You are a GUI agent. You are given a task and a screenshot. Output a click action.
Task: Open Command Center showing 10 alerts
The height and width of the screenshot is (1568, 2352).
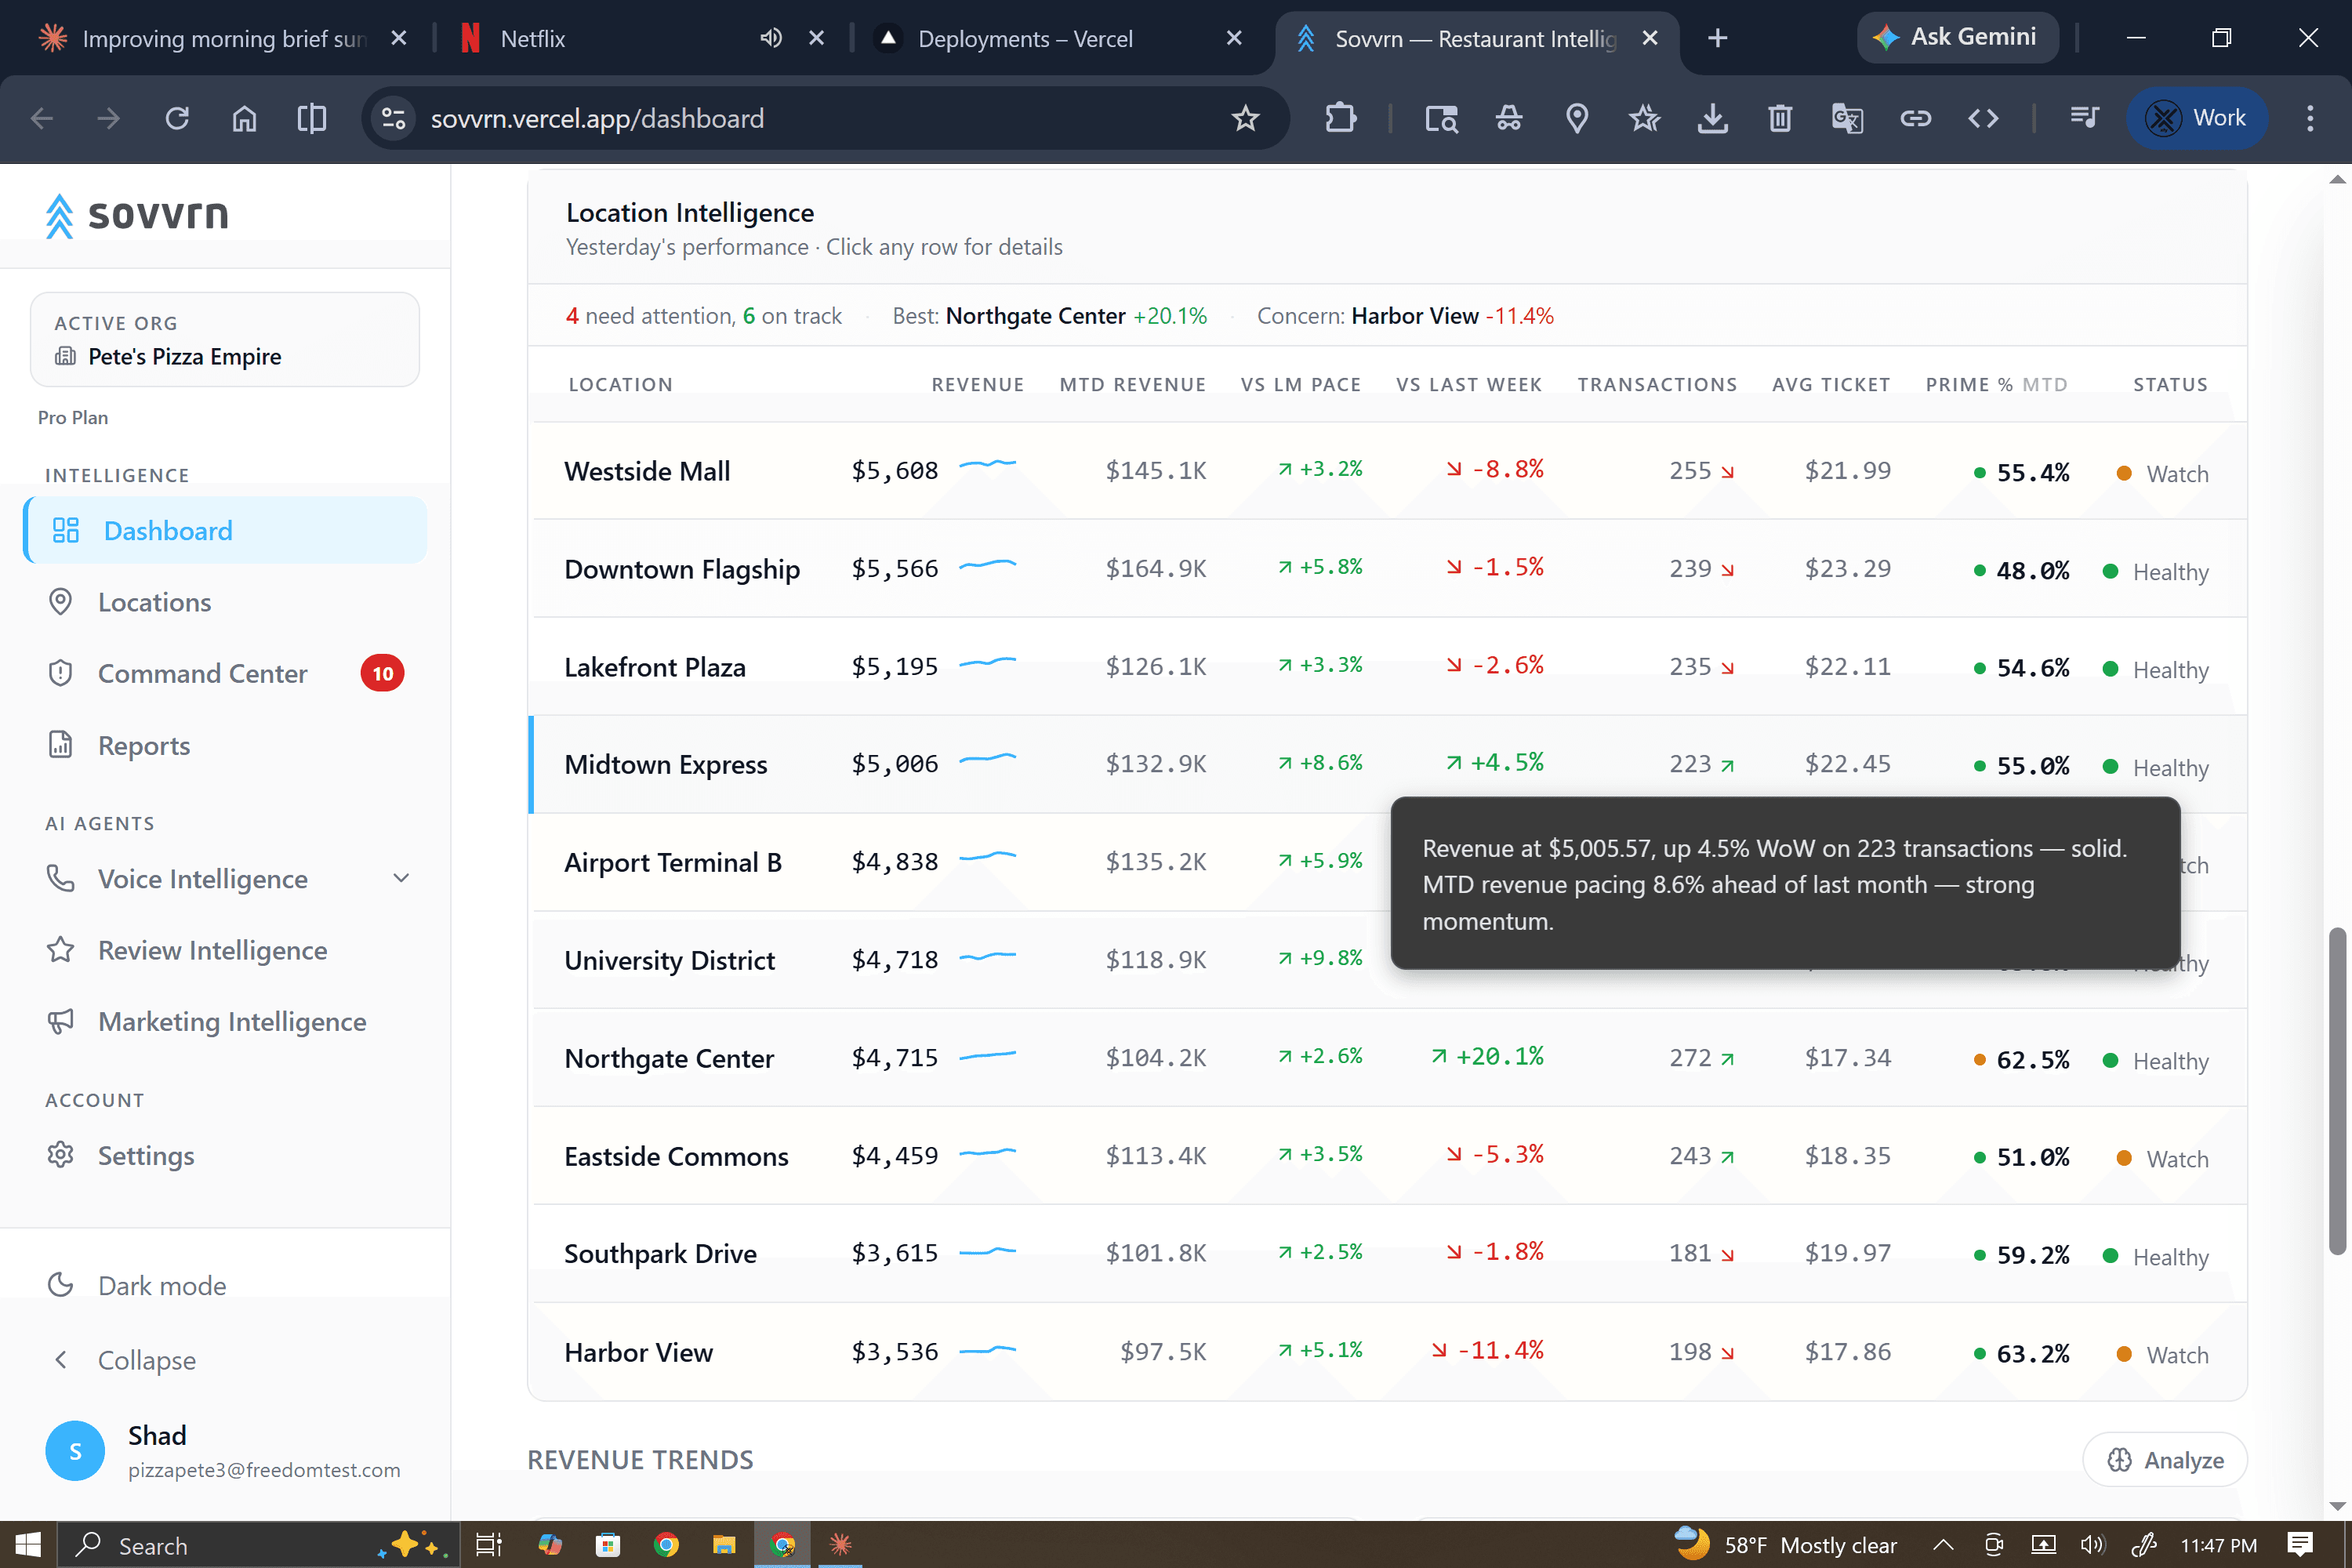click(203, 673)
